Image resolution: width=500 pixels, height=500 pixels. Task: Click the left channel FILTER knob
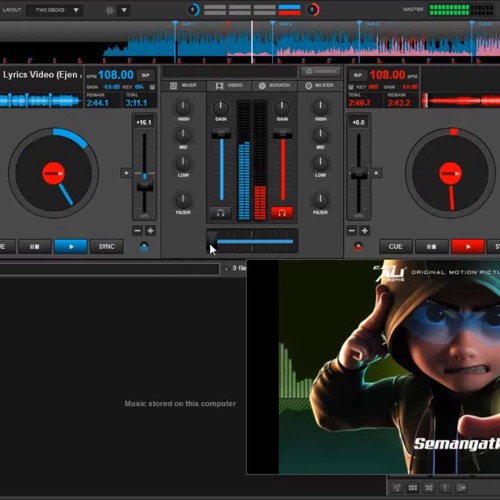(183, 201)
